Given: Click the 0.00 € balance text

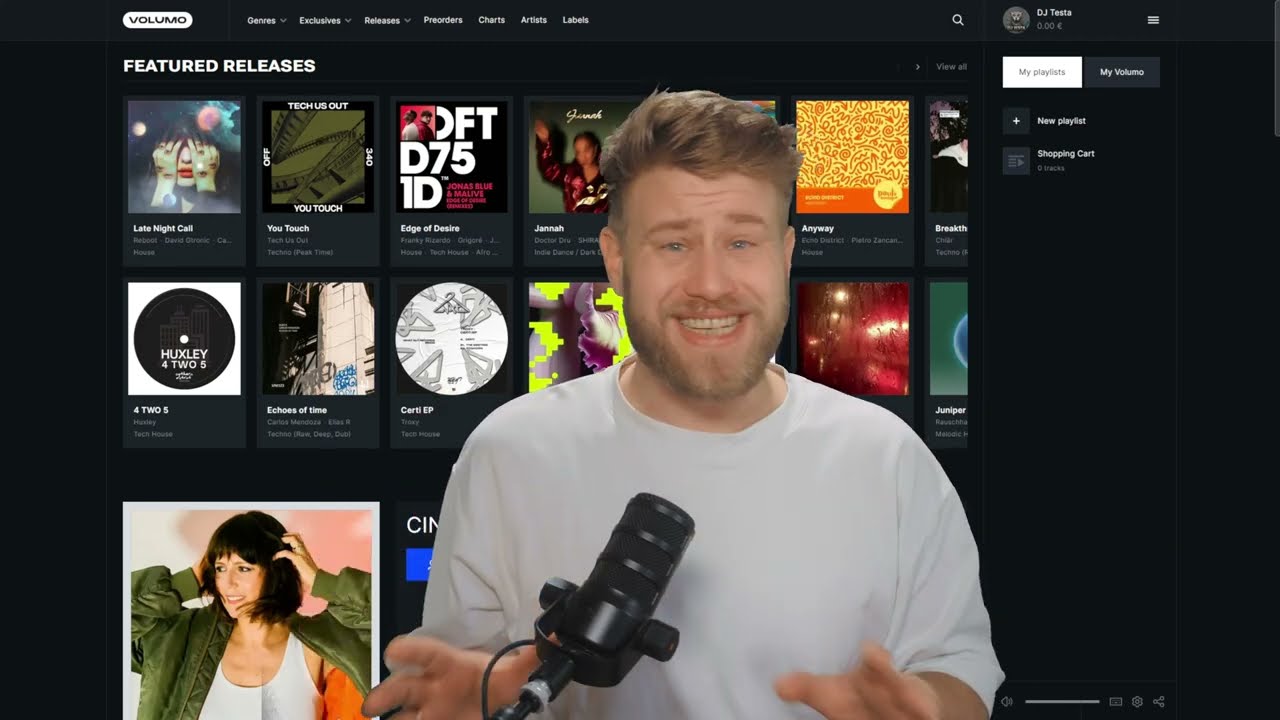Looking at the screenshot, I should pyautogui.click(x=1049, y=27).
